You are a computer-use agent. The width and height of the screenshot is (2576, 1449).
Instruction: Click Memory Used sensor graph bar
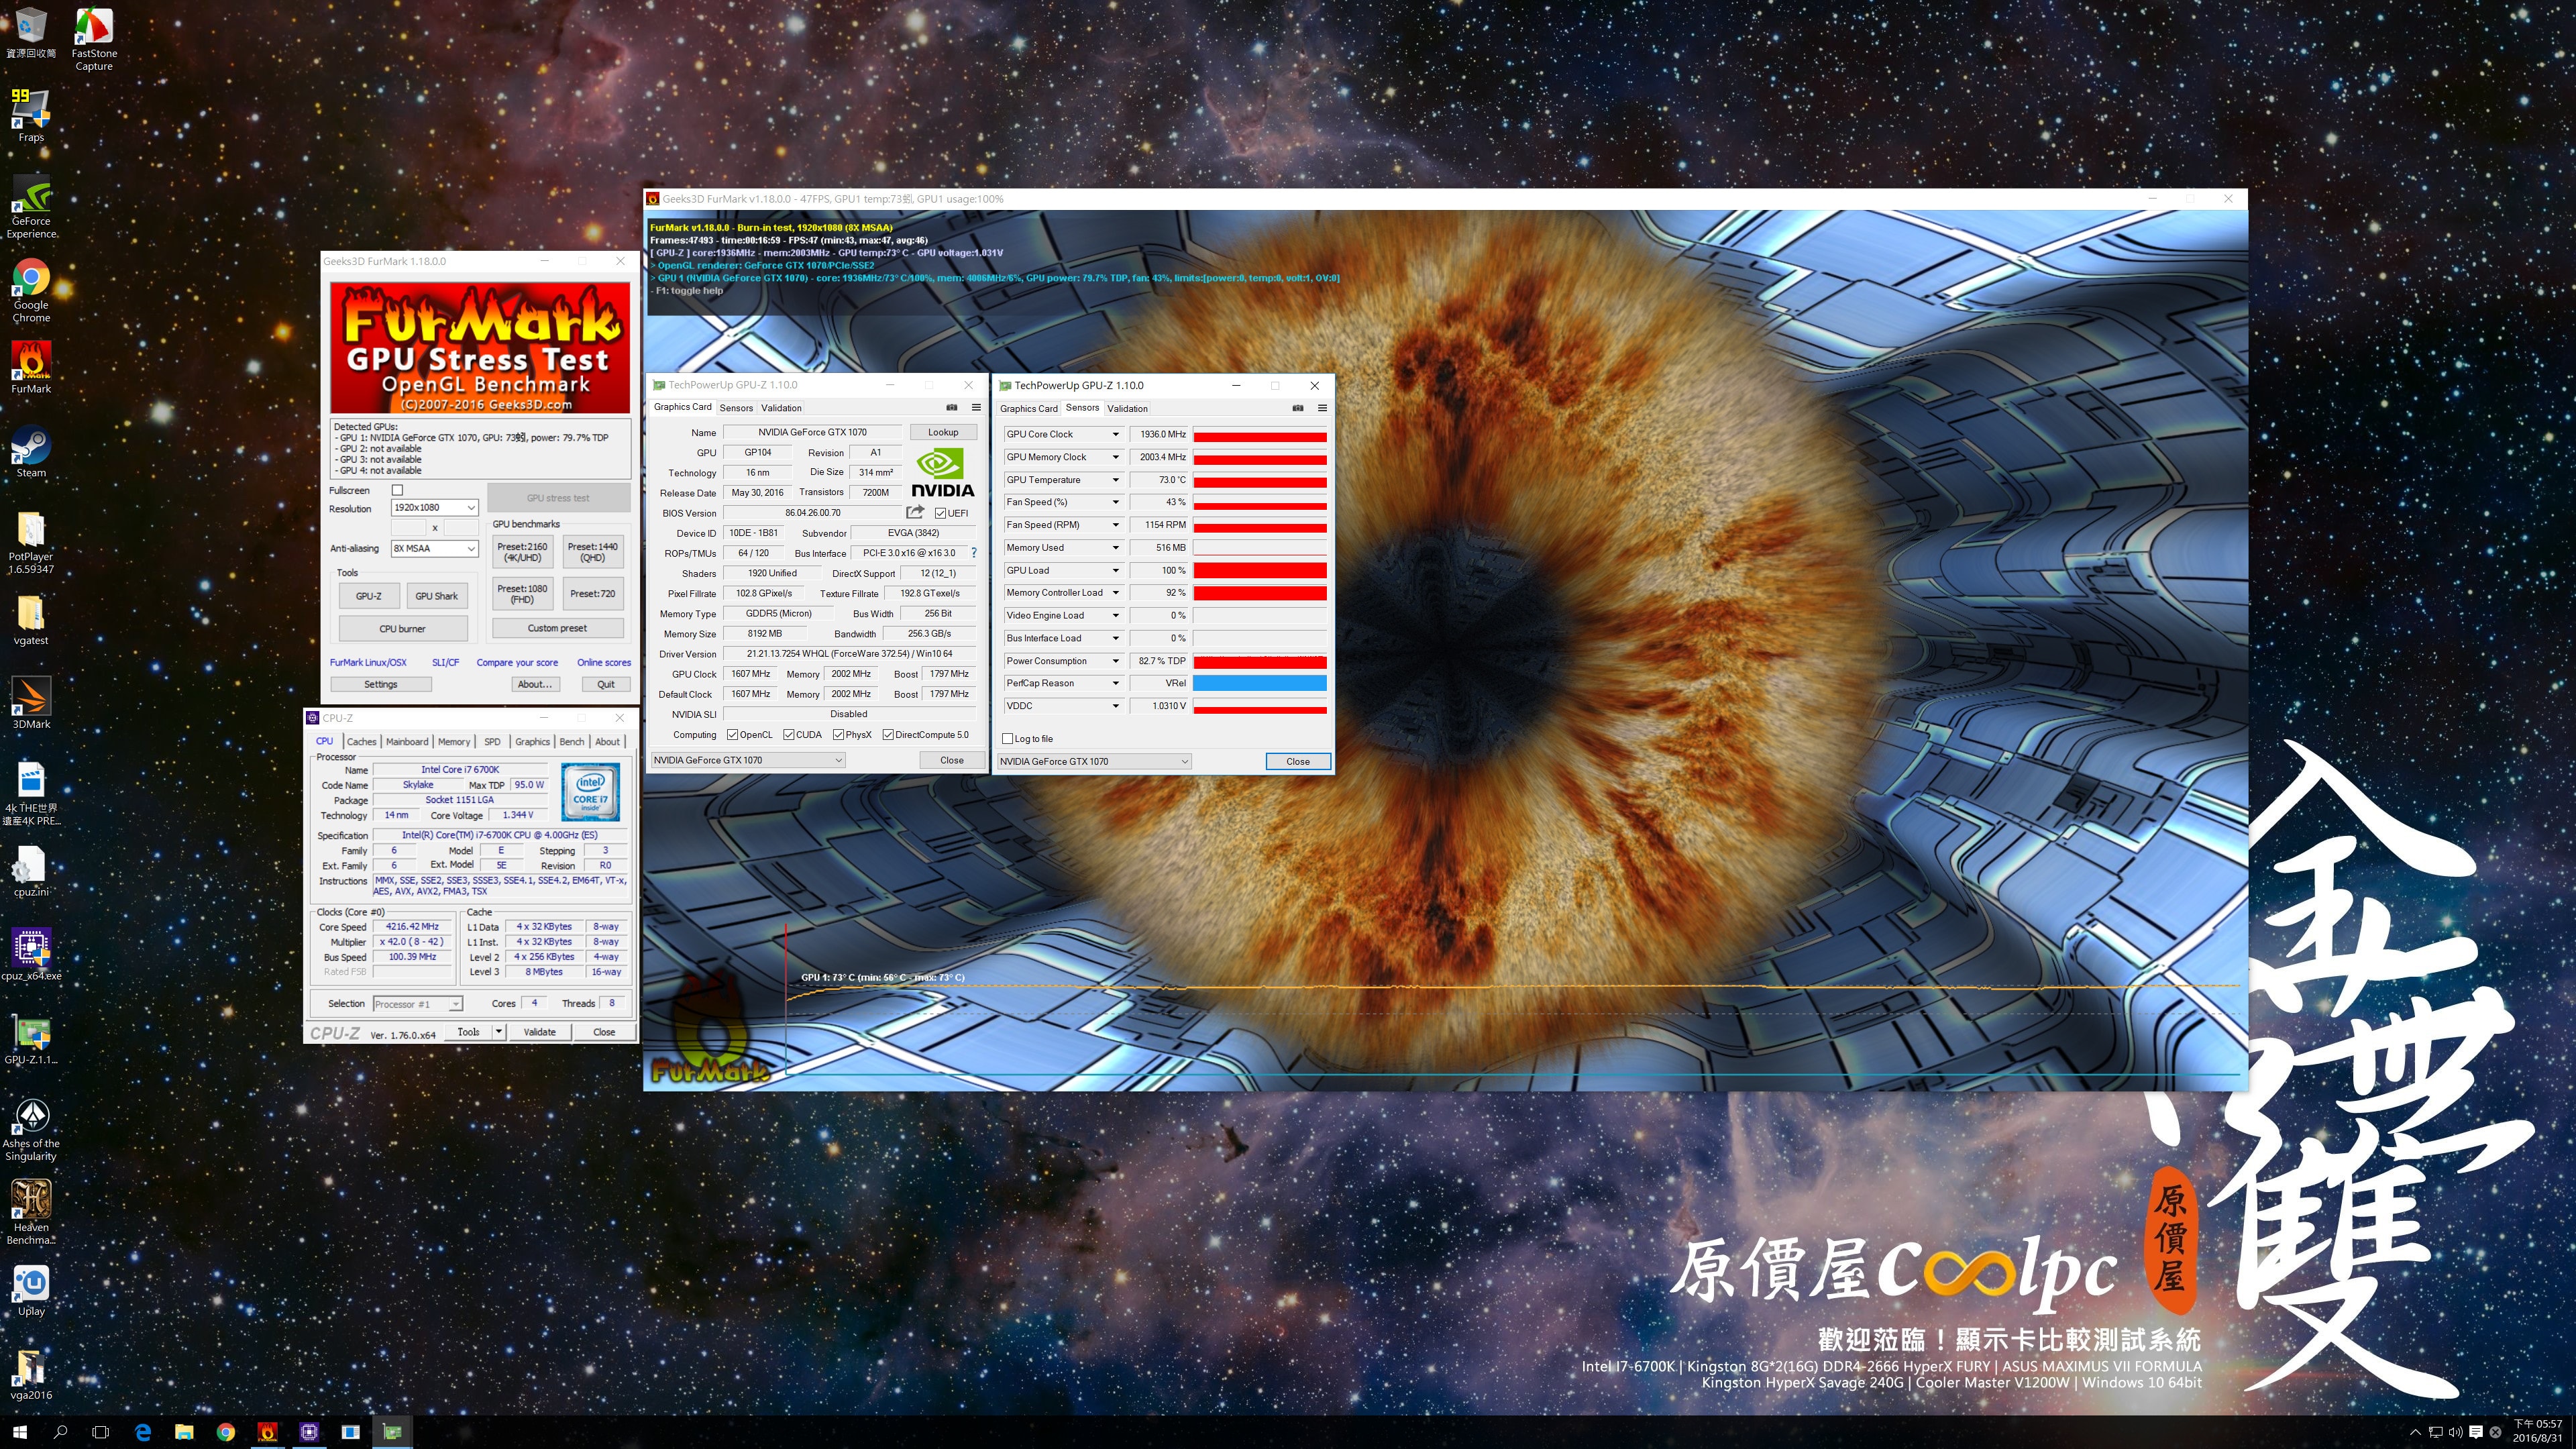point(1260,548)
